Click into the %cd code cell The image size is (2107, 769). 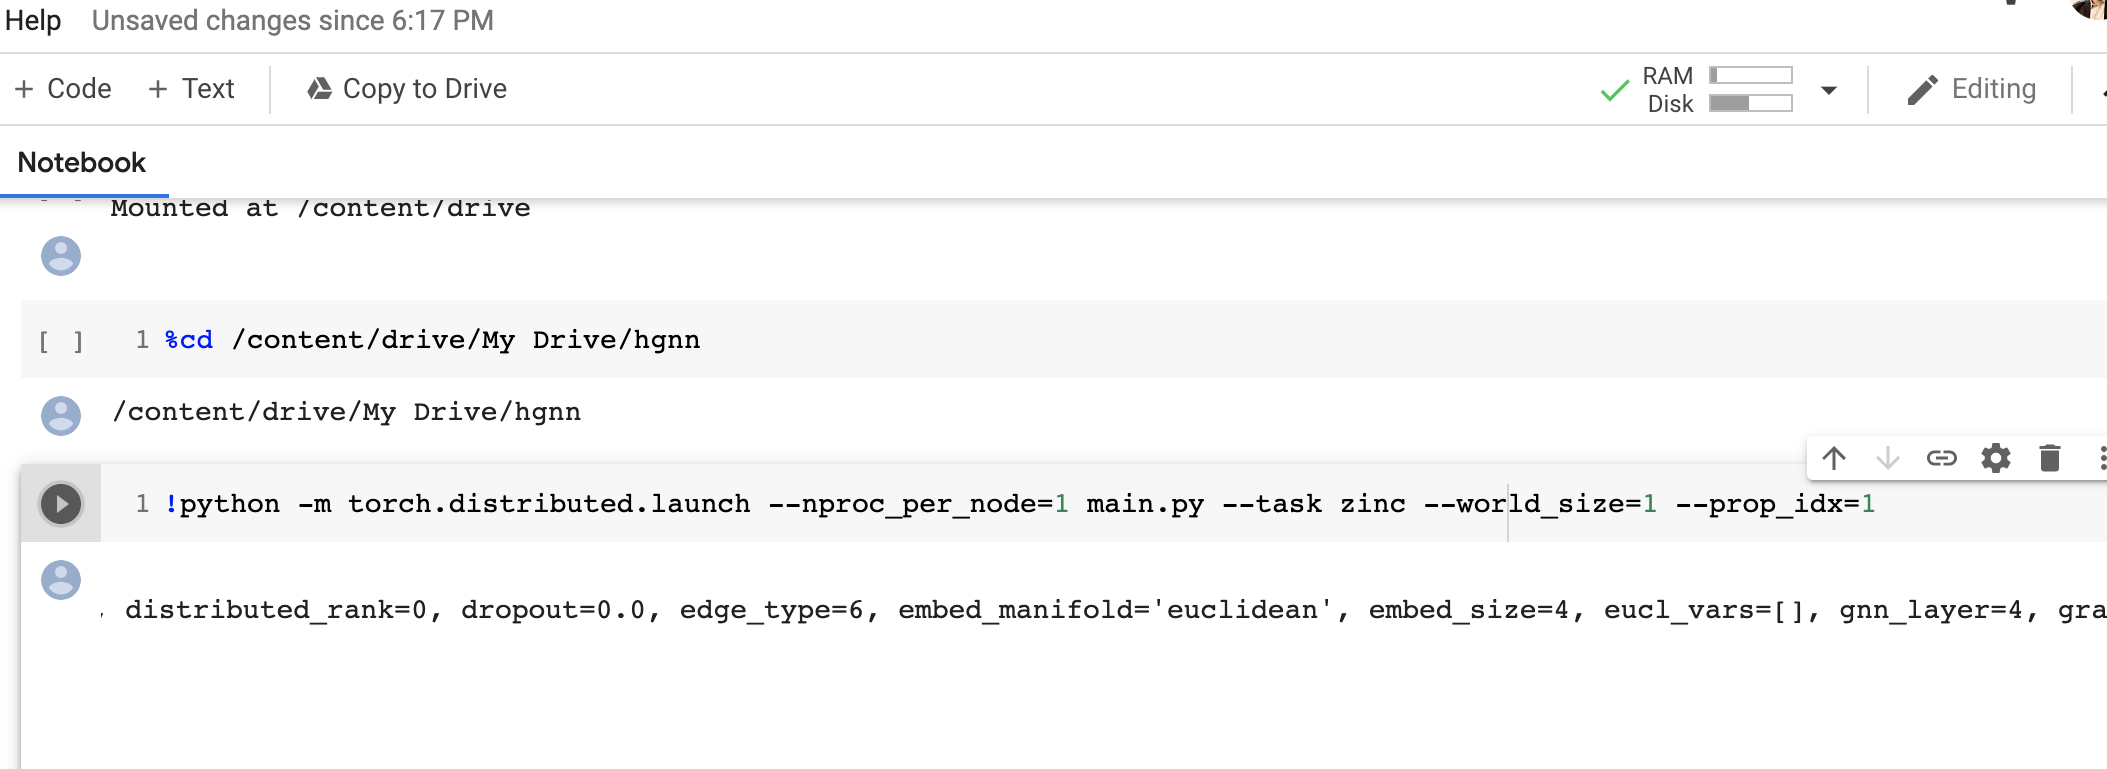460,339
